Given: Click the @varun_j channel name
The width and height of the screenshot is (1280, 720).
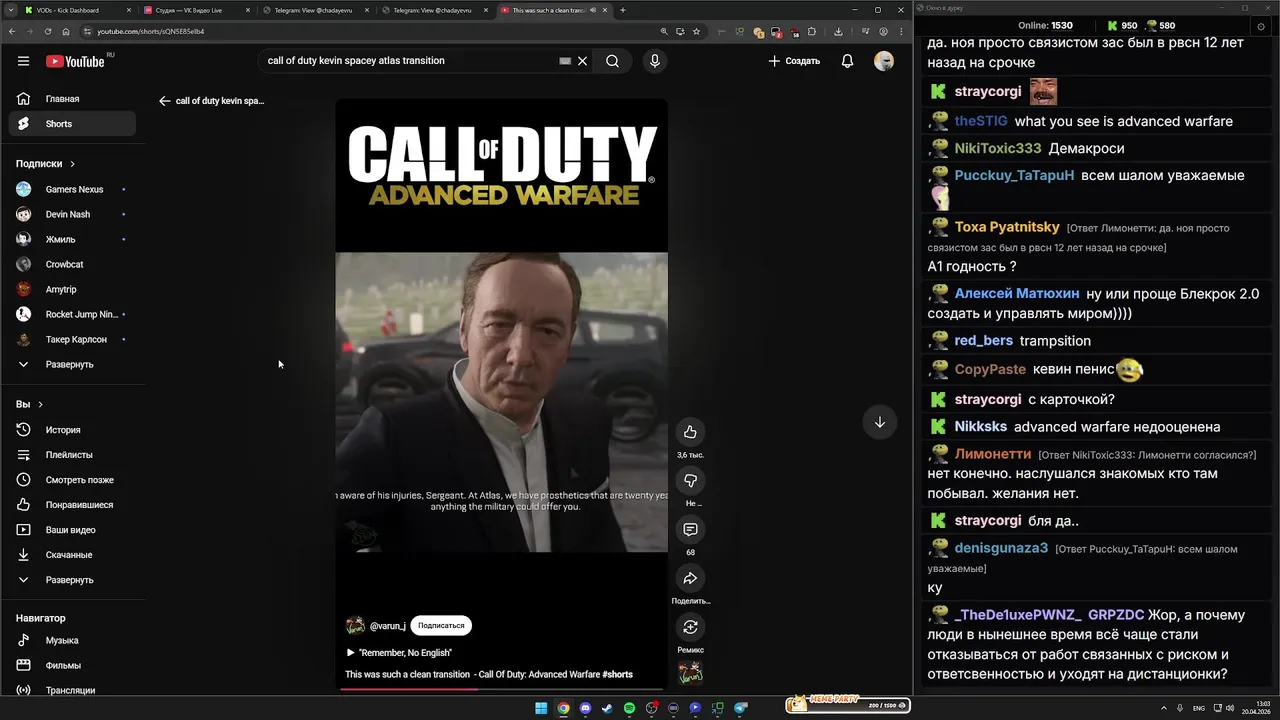Looking at the screenshot, I should [x=387, y=626].
